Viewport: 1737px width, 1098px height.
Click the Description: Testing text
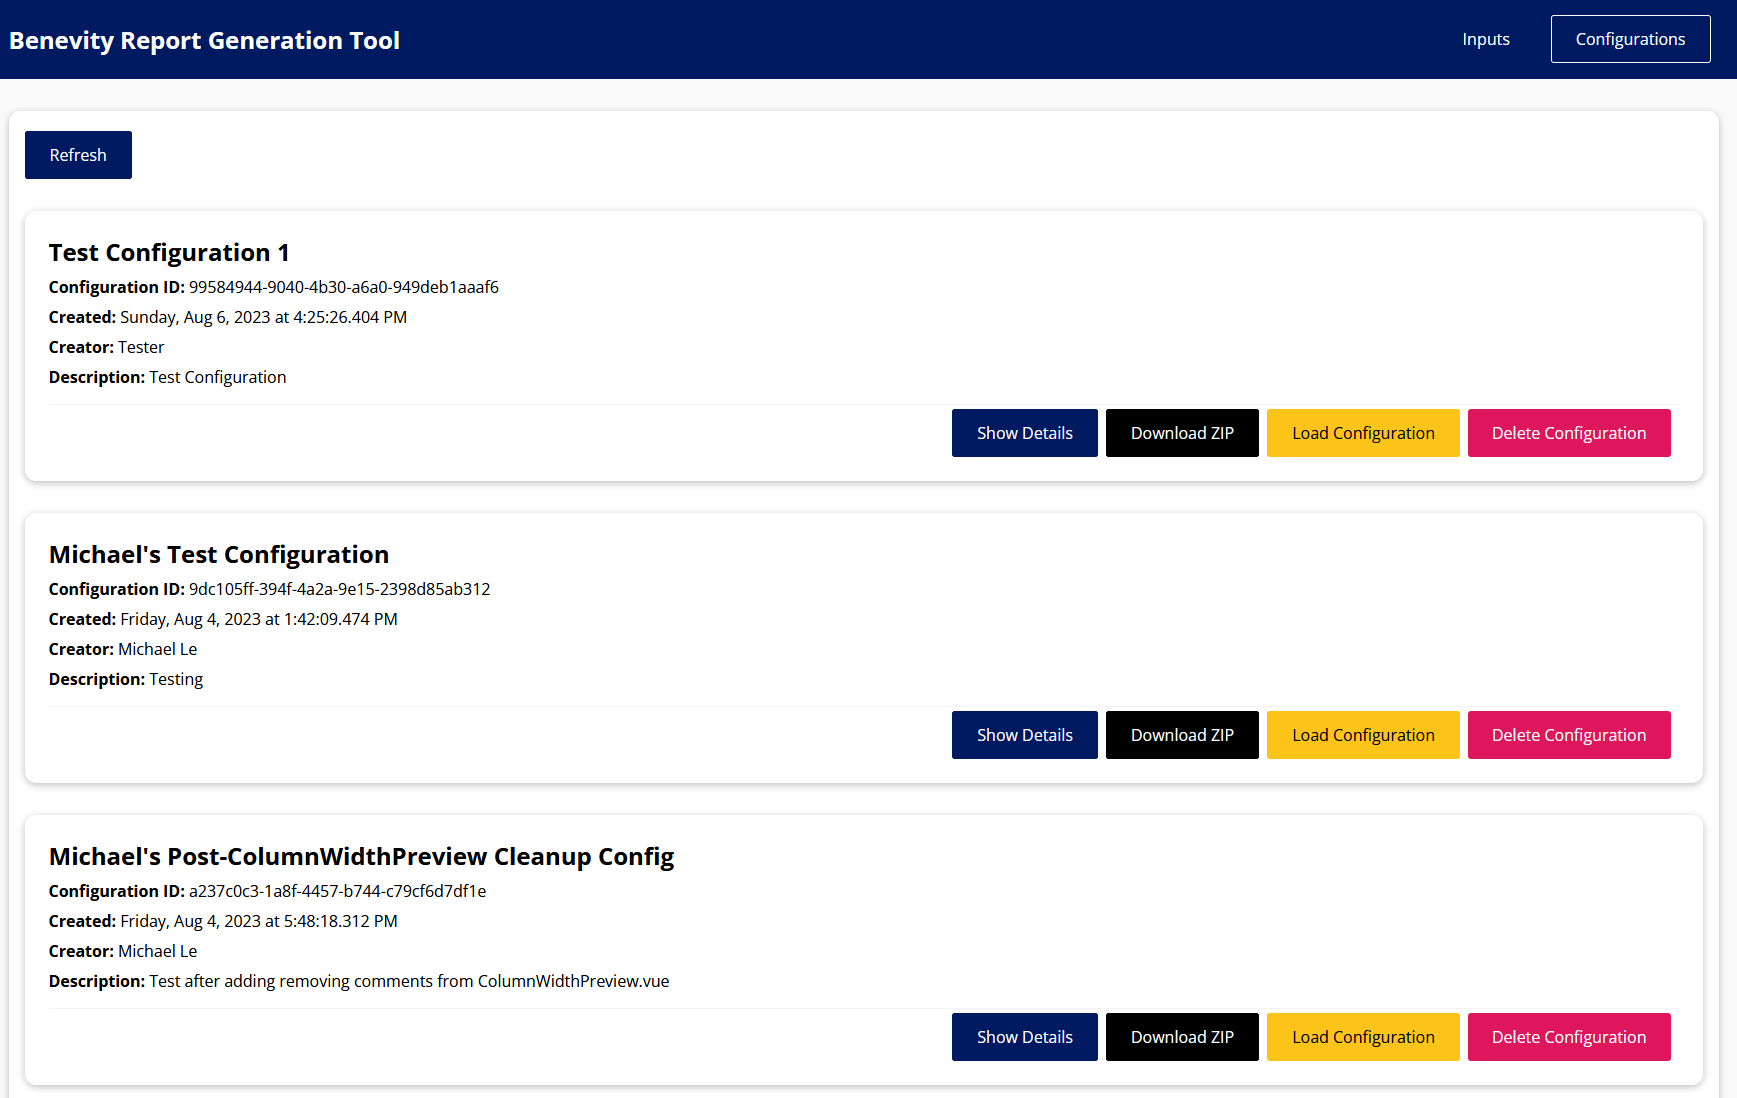click(x=126, y=679)
